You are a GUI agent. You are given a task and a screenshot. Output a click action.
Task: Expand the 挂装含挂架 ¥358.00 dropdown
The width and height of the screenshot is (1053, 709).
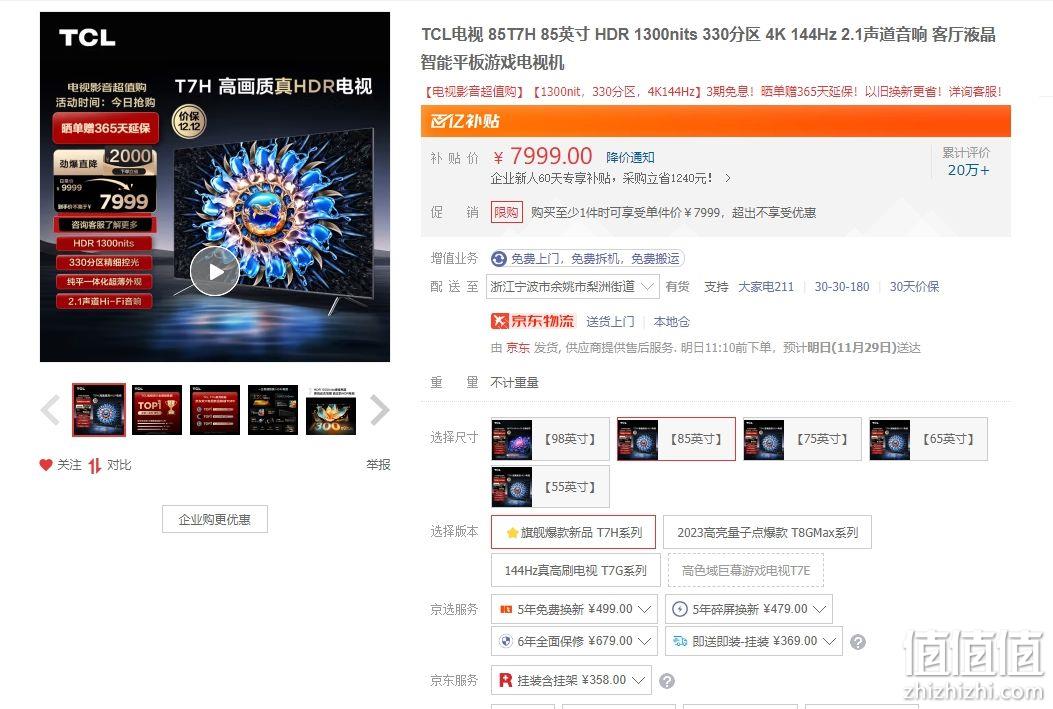pos(571,680)
